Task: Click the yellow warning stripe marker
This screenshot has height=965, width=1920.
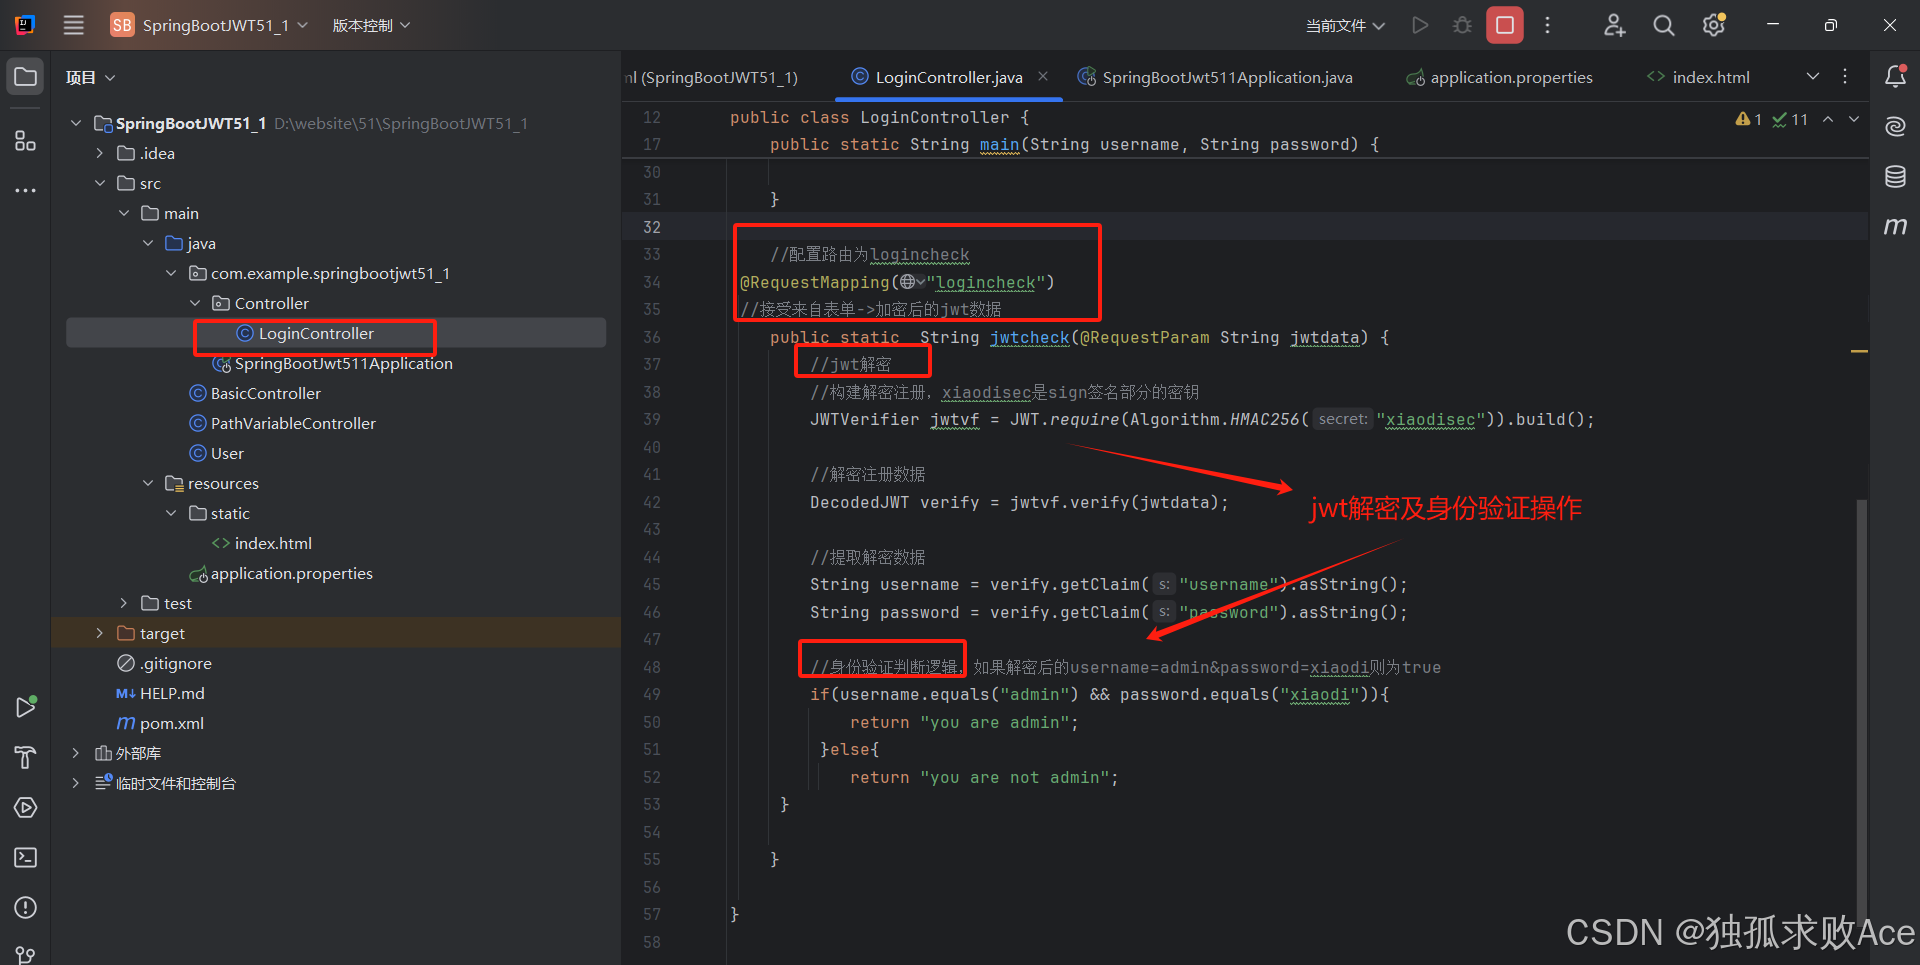Action: 1860,351
